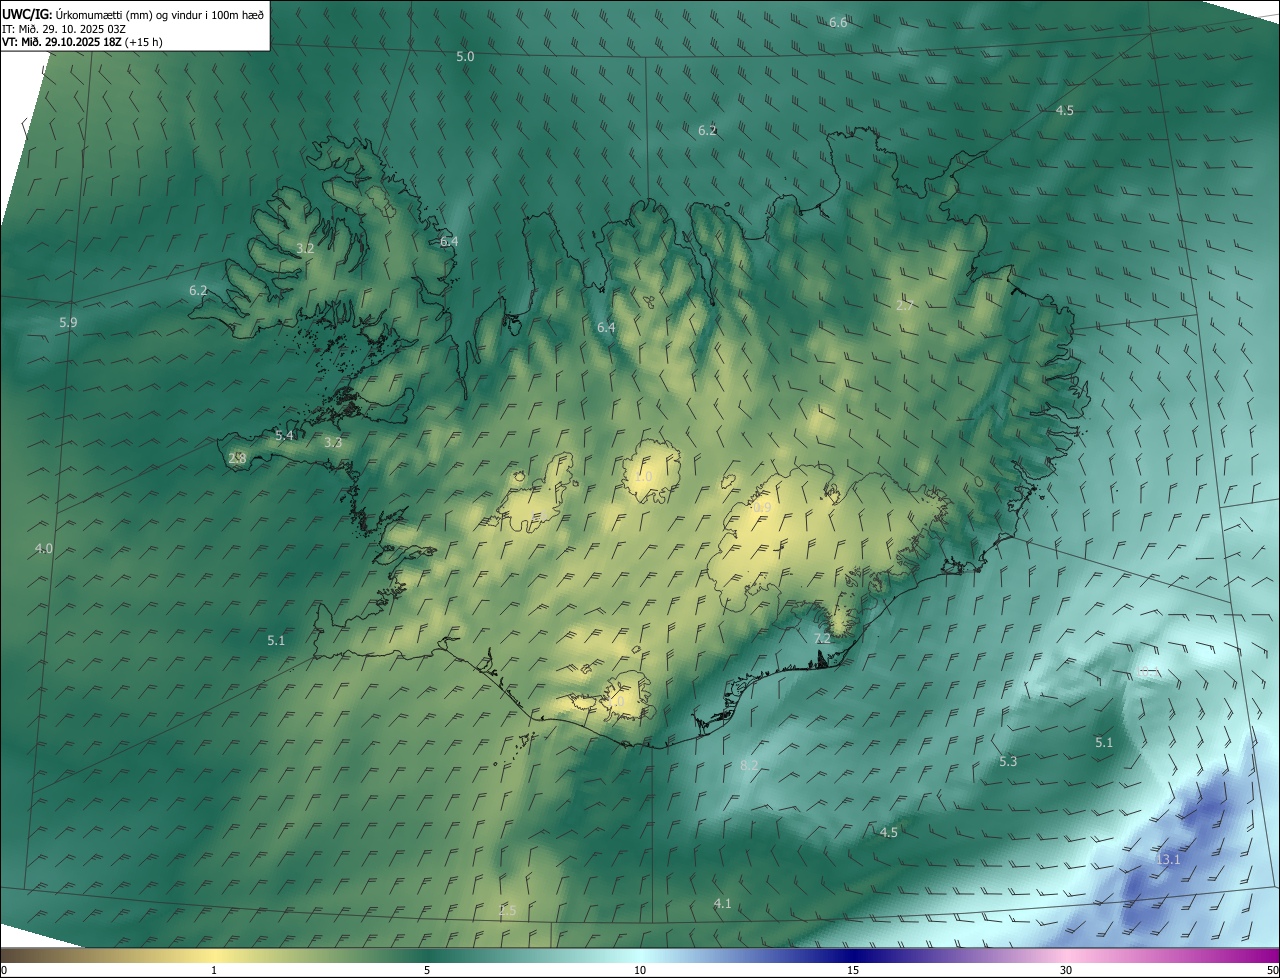Click the 30 tick on the color scale

1066,970
